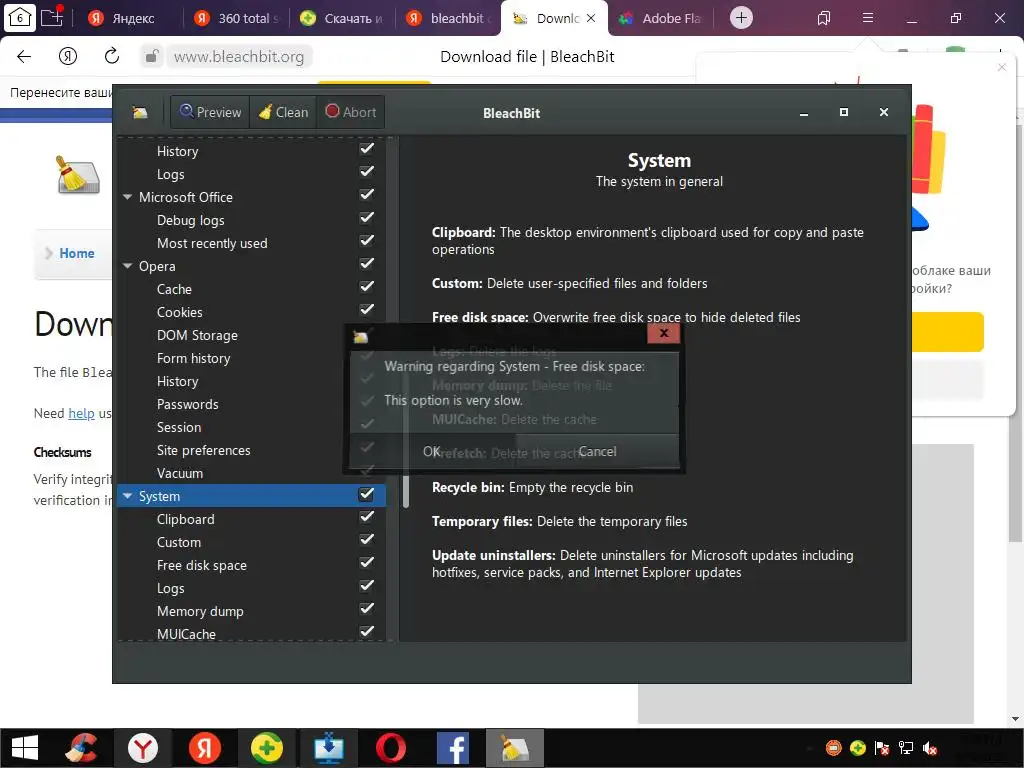This screenshot has height=768, width=1024.
Task: Toggle the Cookies checkbox
Action: 367,309
